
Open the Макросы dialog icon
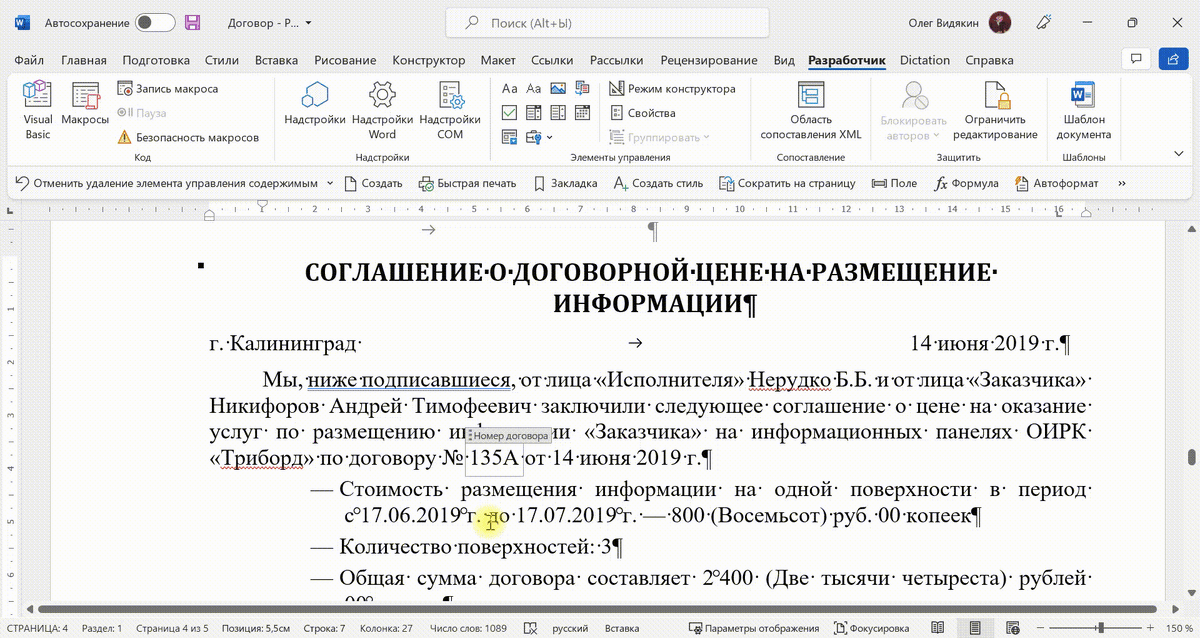[84, 100]
